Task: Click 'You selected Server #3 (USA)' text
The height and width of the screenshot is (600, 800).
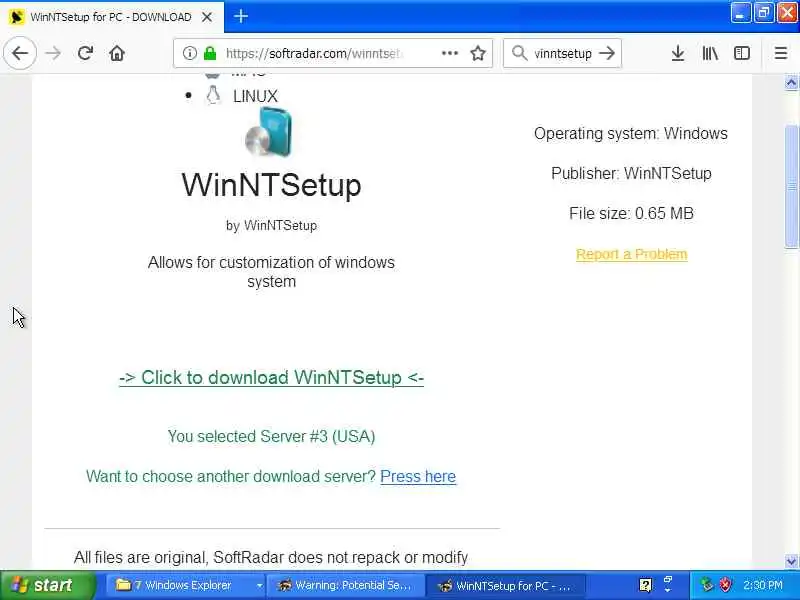Action: (271, 436)
